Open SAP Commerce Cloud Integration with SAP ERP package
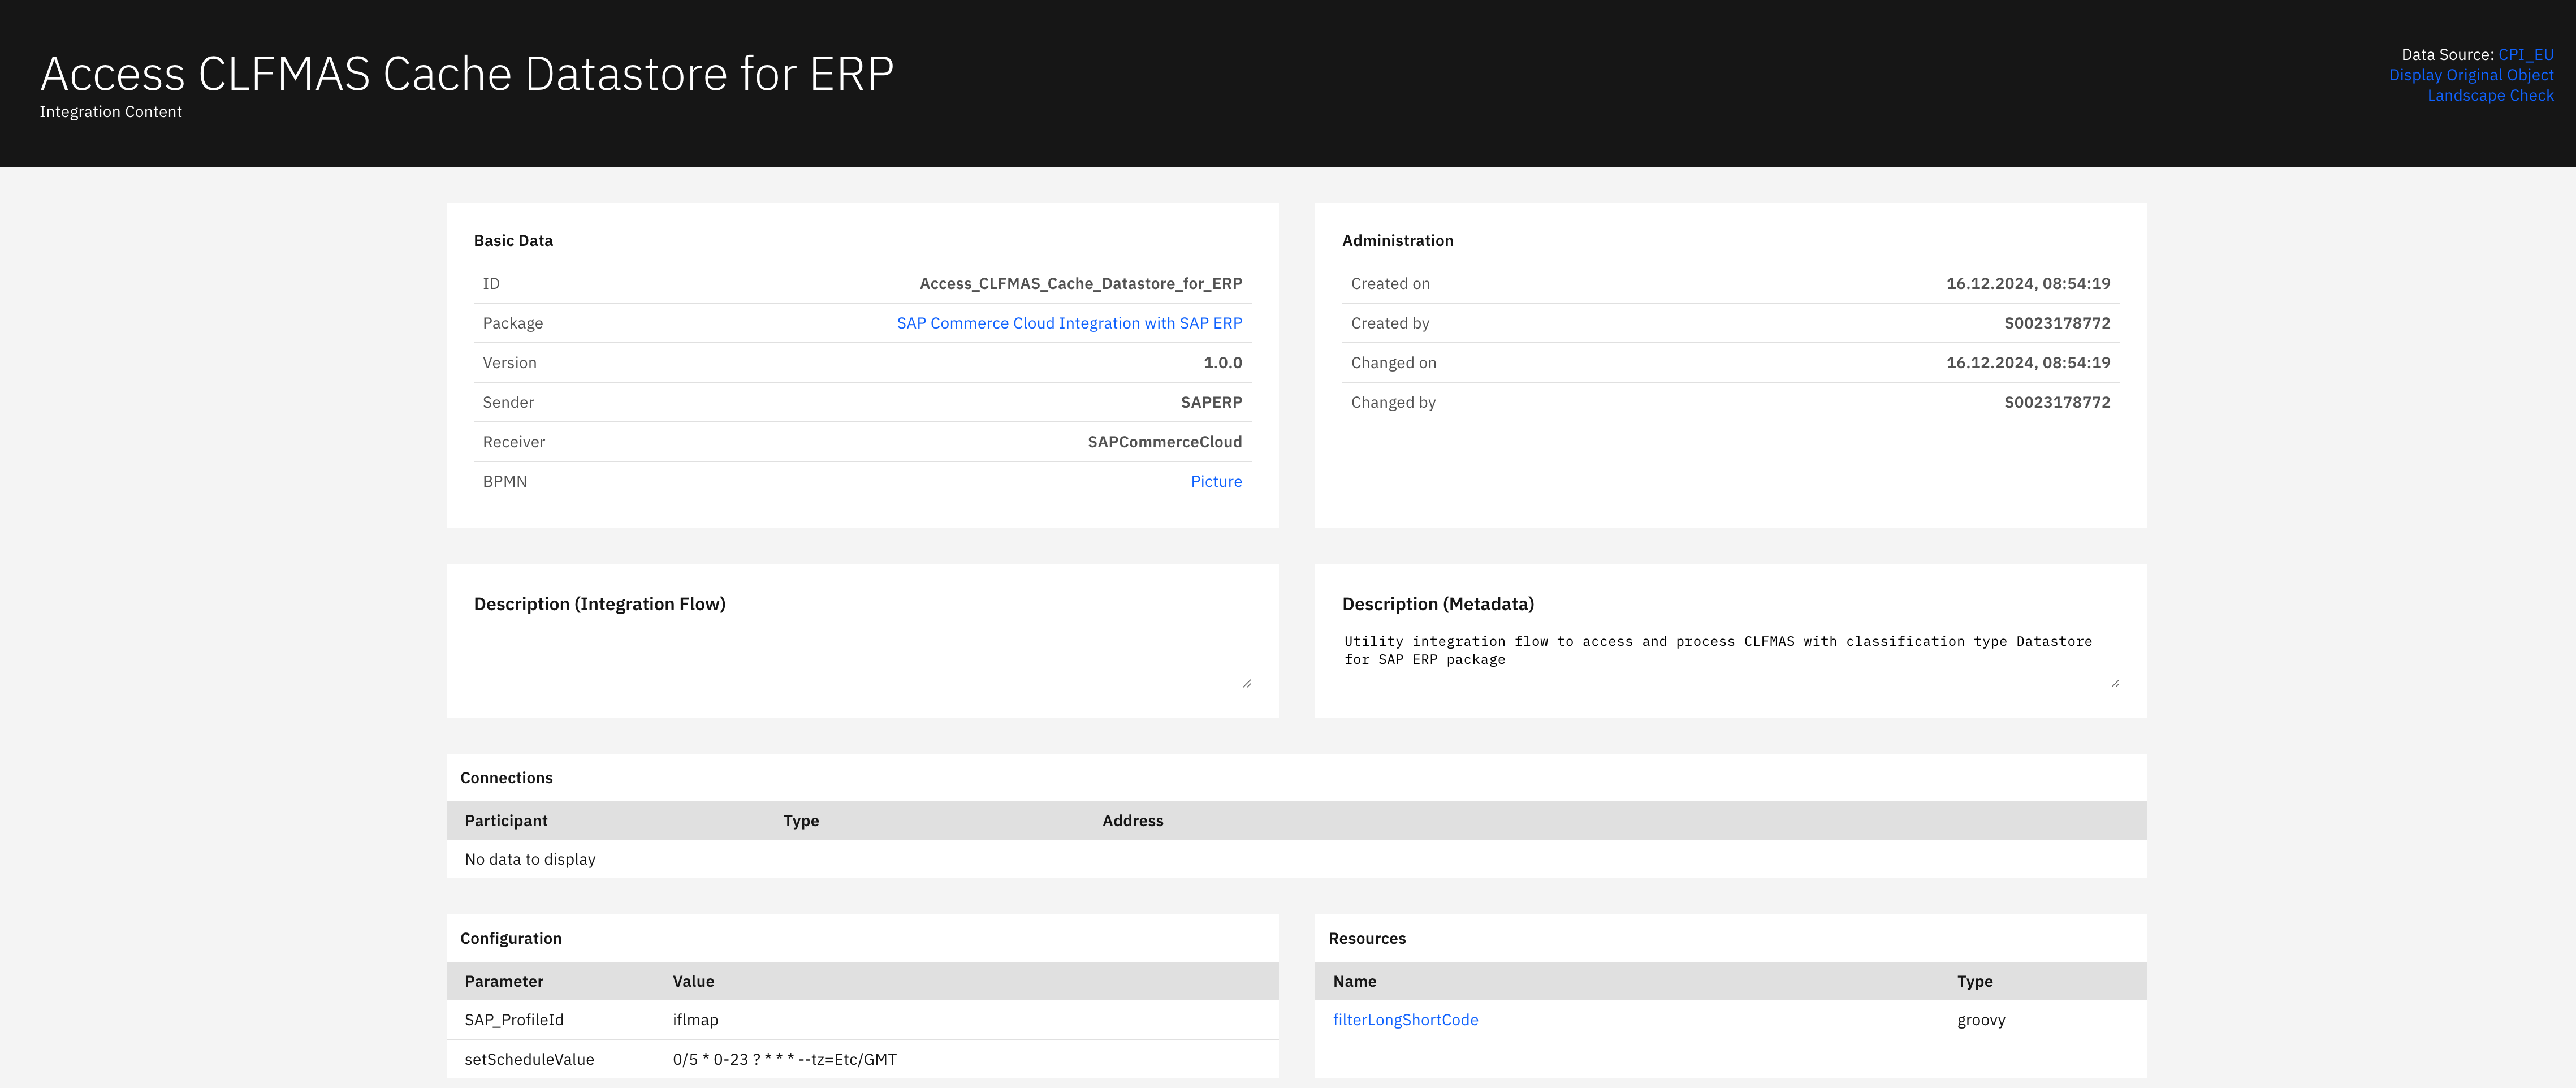Image resolution: width=2576 pixels, height=1088 pixels. pyautogui.click(x=1069, y=323)
